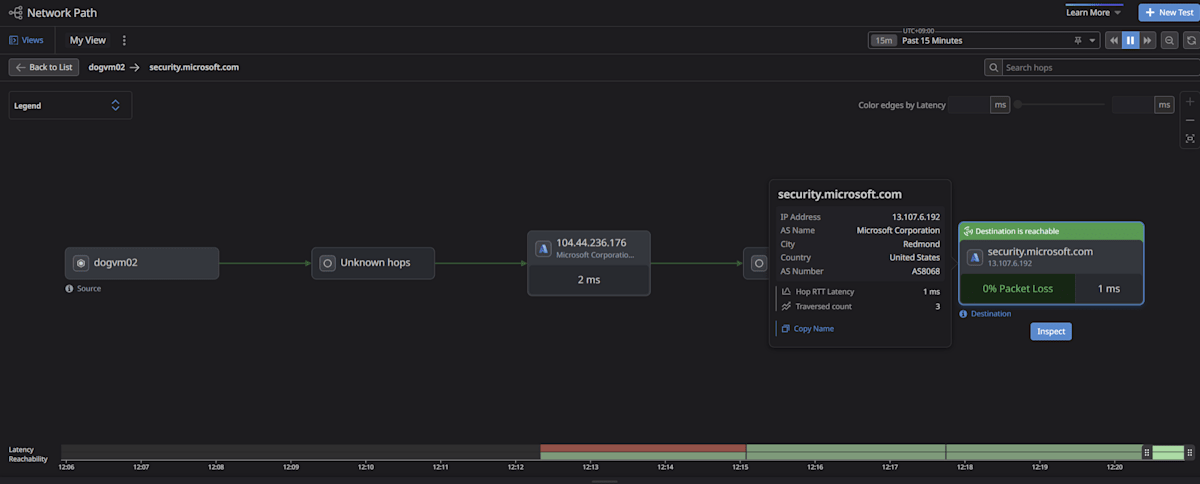
Task: Zoom in the path graph
Action: pyautogui.click(x=1190, y=102)
